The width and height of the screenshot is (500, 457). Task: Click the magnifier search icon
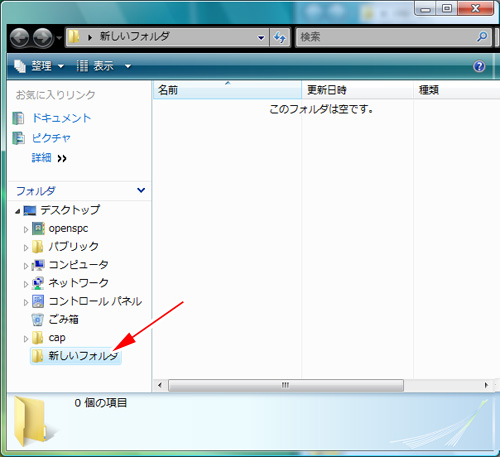(482, 37)
